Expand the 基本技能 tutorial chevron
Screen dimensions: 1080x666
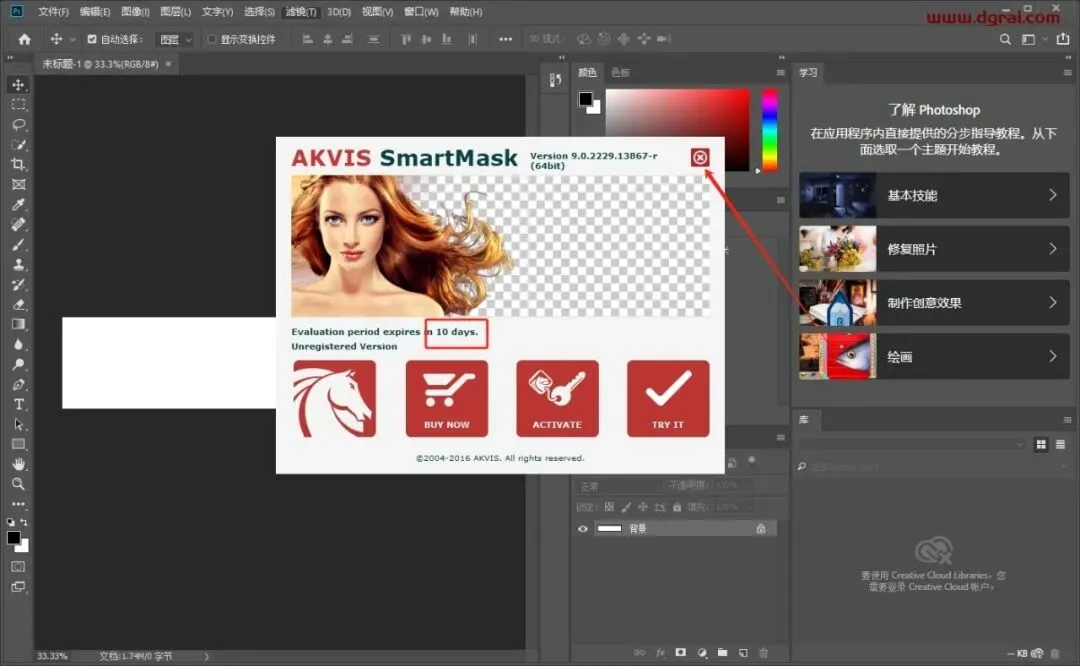[x=1052, y=195]
